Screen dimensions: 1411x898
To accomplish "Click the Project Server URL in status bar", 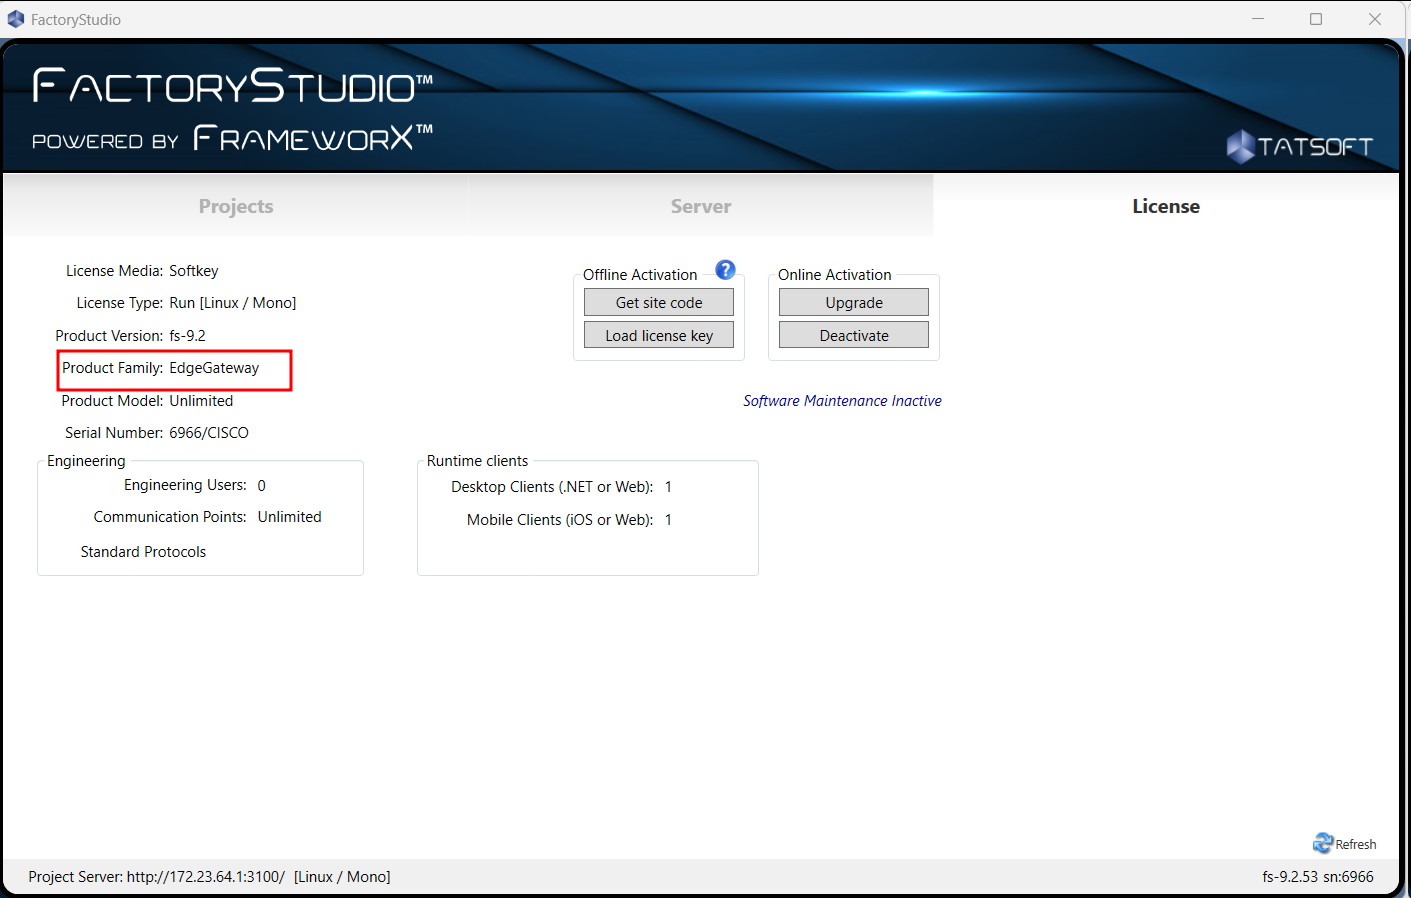I will pyautogui.click(x=205, y=877).
